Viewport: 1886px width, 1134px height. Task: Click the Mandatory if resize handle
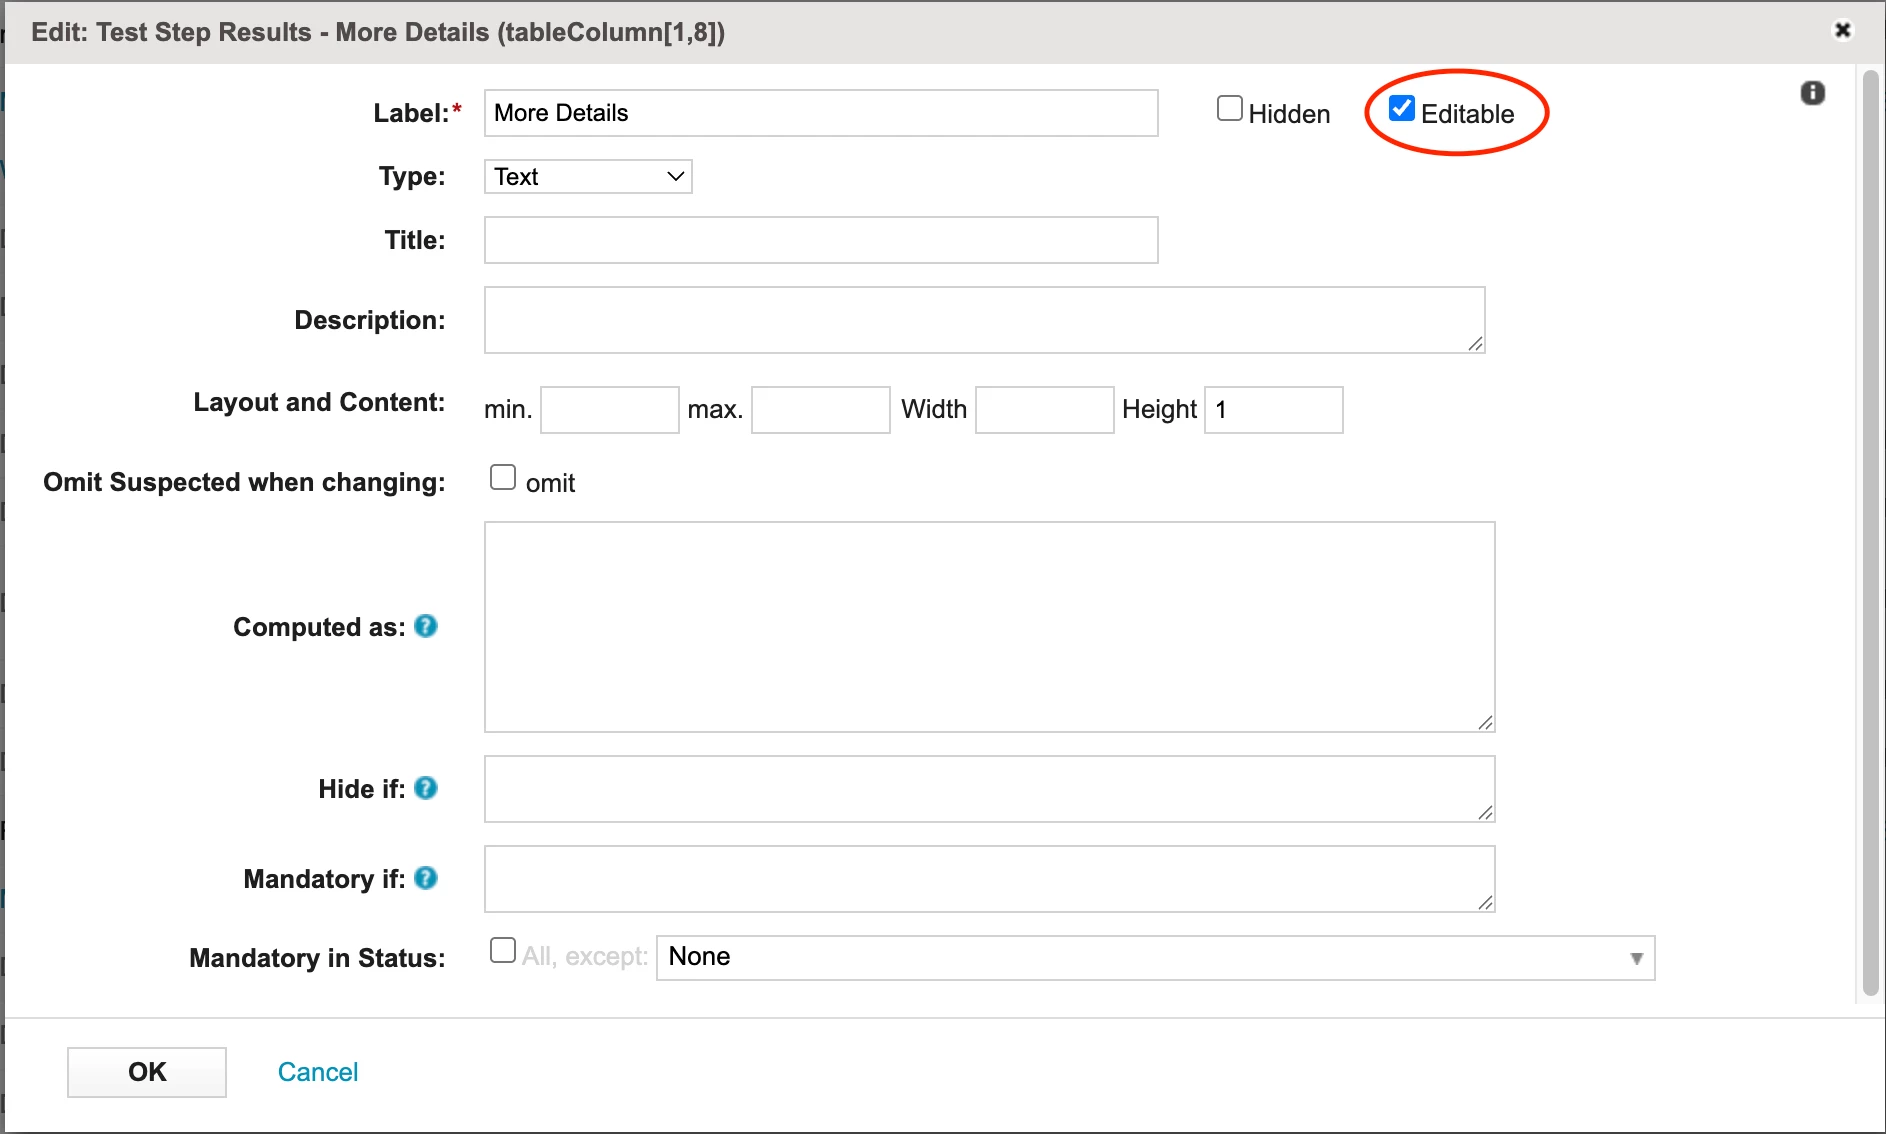[x=1485, y=902]
